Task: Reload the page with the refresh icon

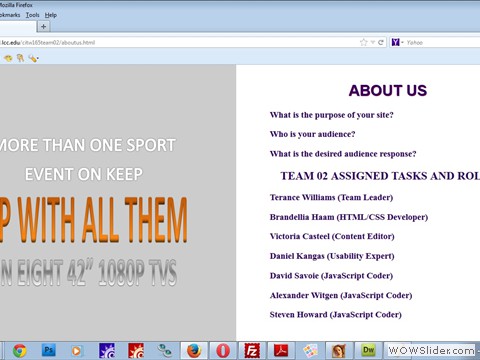Action: tap(381, 42)
